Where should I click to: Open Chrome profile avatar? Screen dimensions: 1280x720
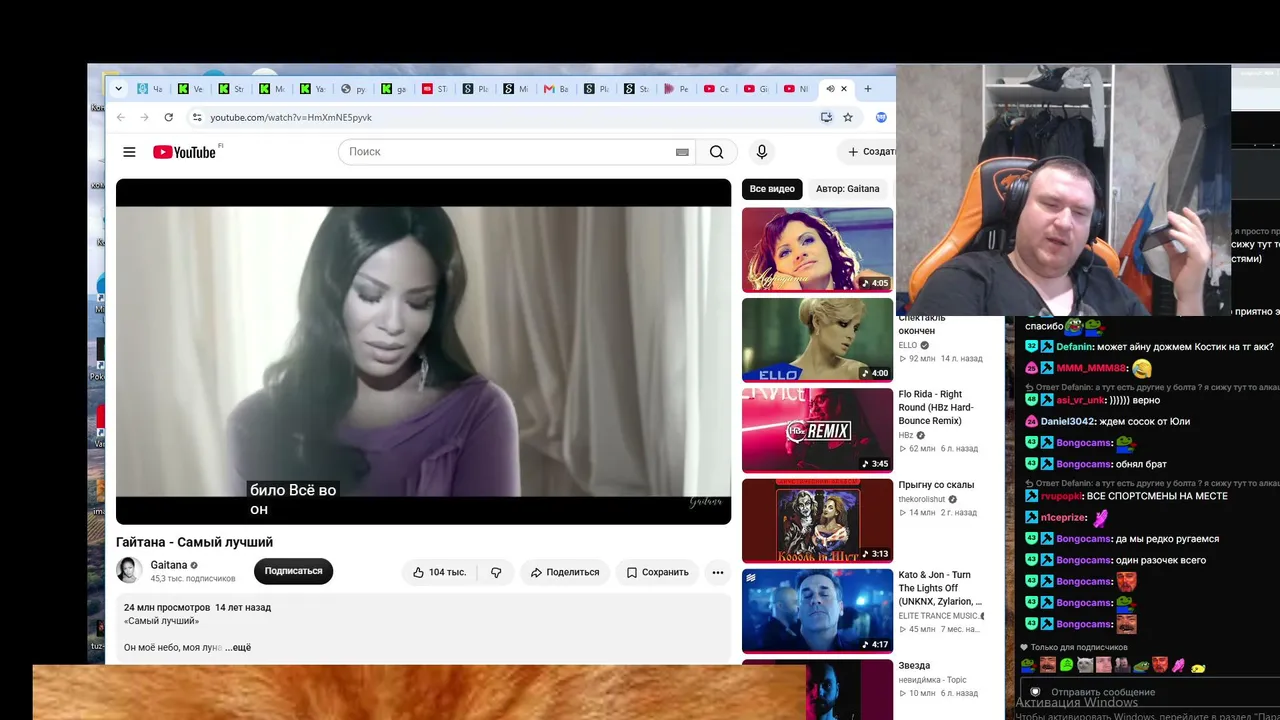click(881, 117)
